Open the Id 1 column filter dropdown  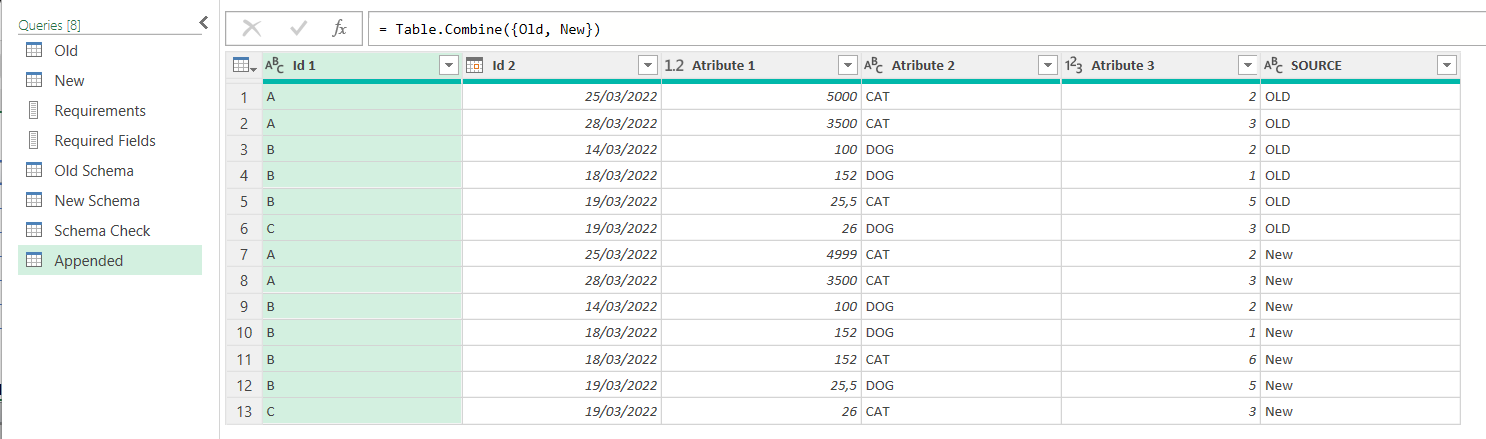(448, 65)
